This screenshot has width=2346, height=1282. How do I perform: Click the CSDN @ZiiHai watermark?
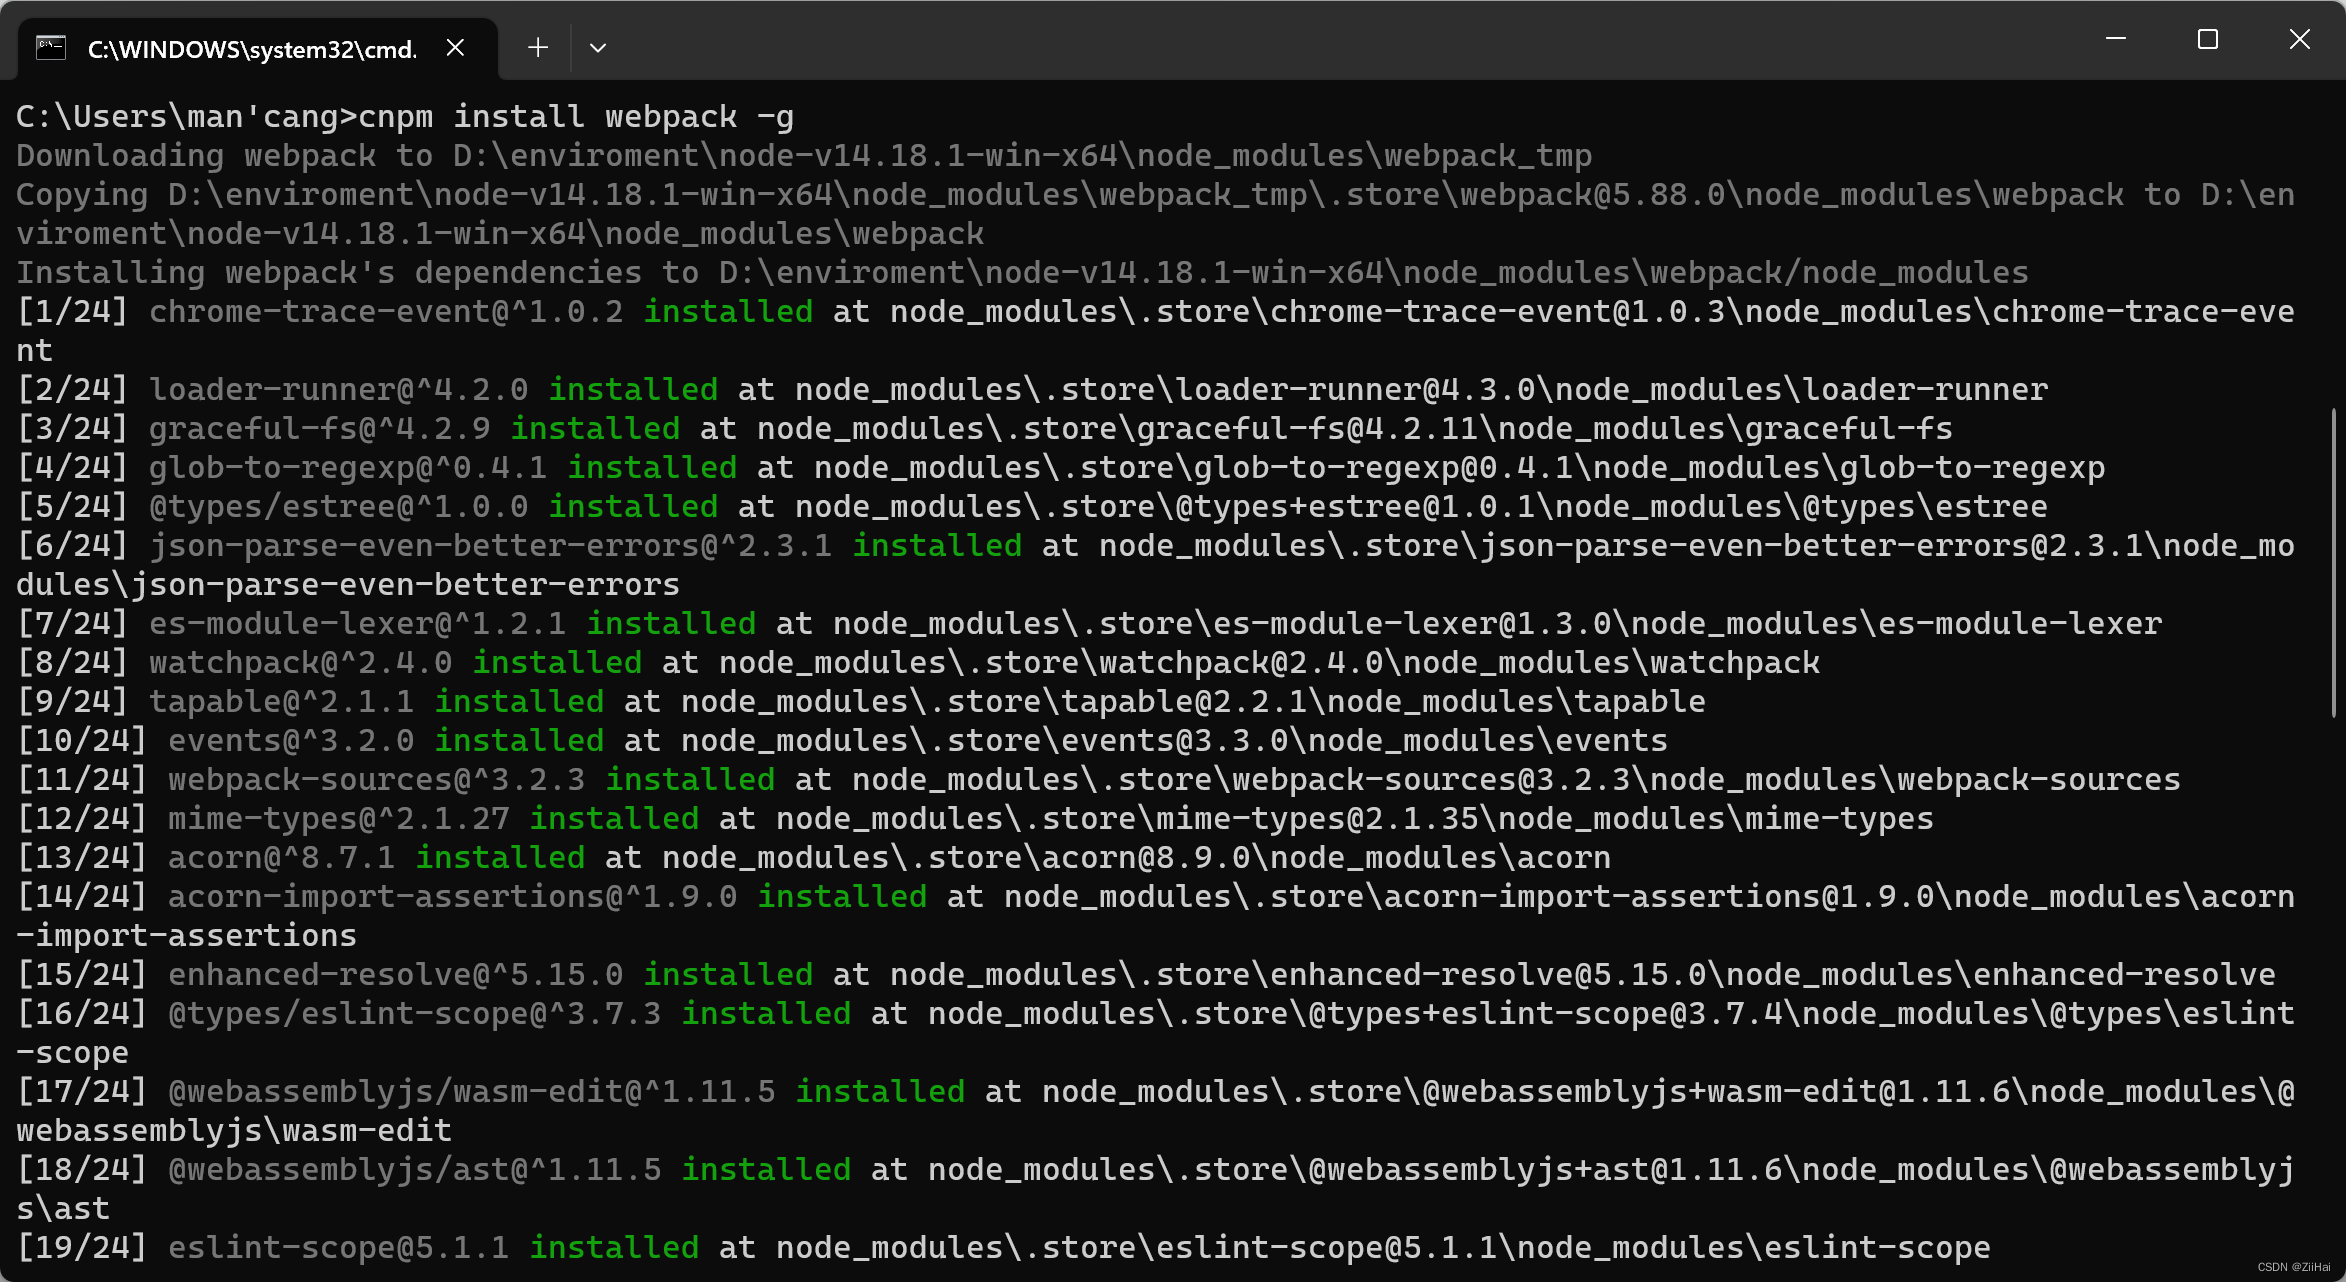tap(2294, 1267)
